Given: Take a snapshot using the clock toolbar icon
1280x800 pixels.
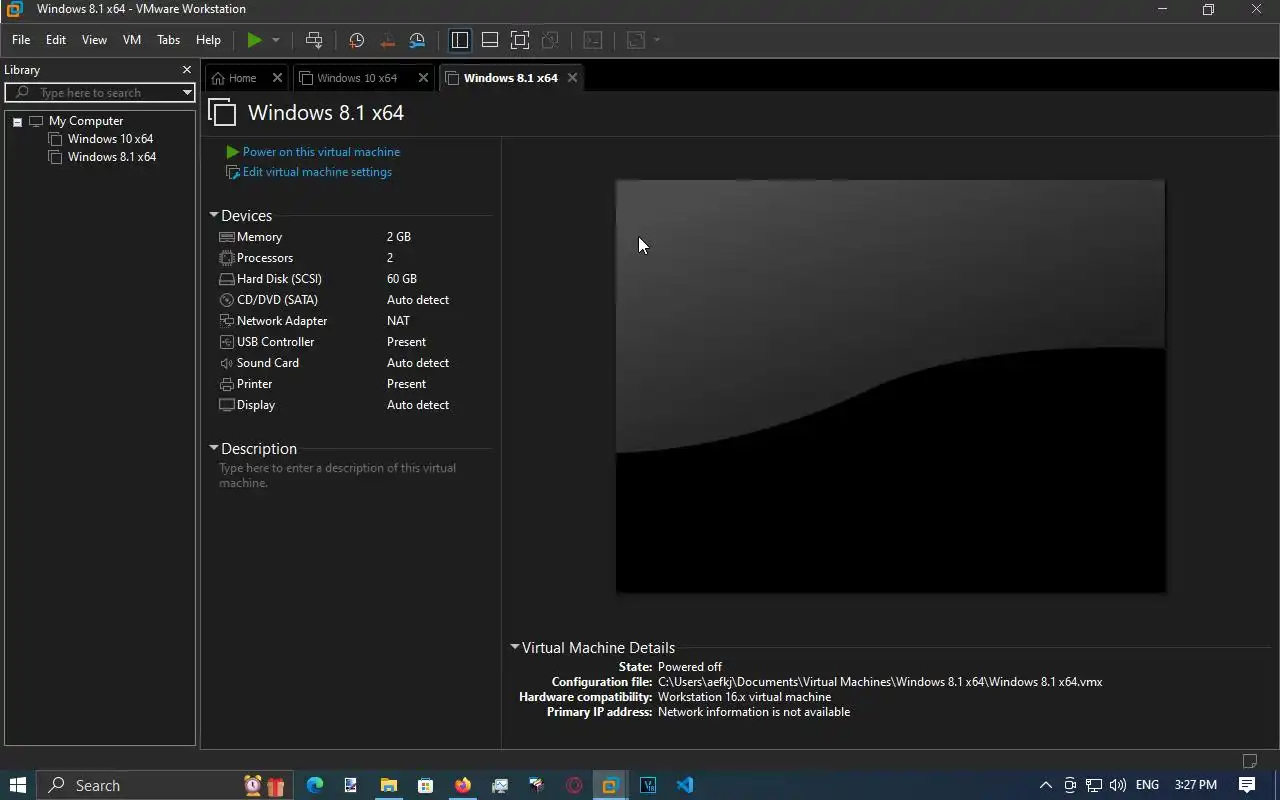Looking at the screenshot, I should (x=356, y=40).
